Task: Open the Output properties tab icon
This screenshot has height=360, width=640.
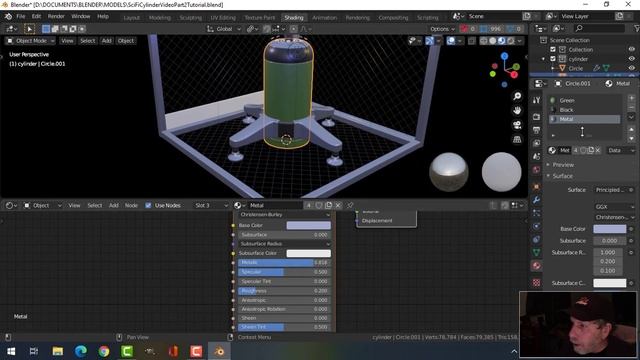Action: coord(536,130)
